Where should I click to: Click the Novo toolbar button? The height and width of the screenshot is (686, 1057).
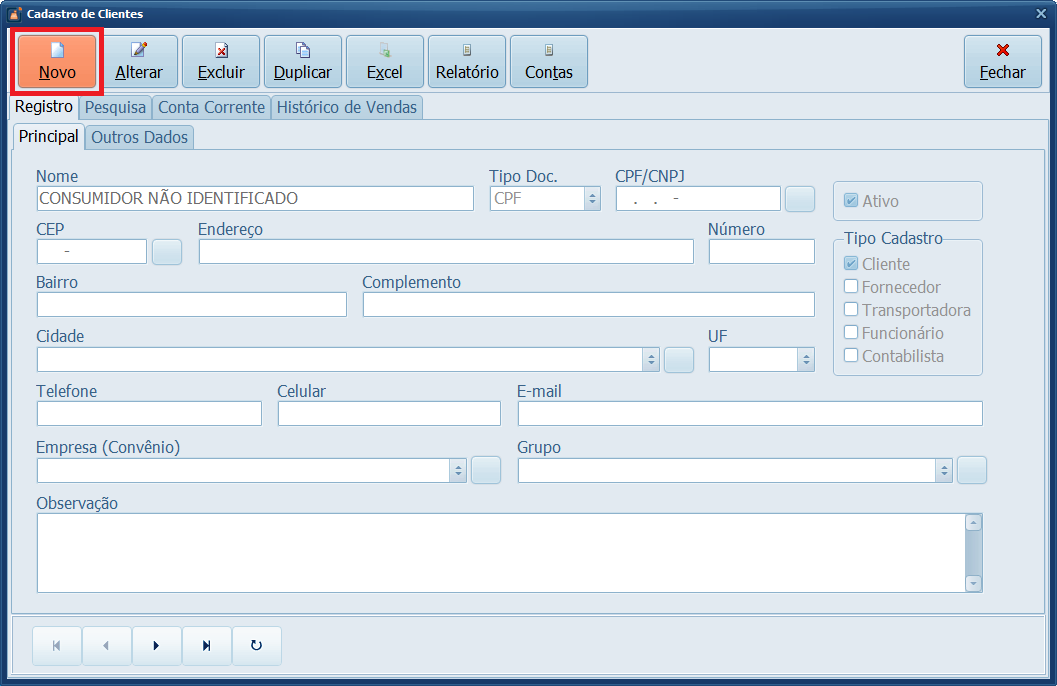point(57,62)
